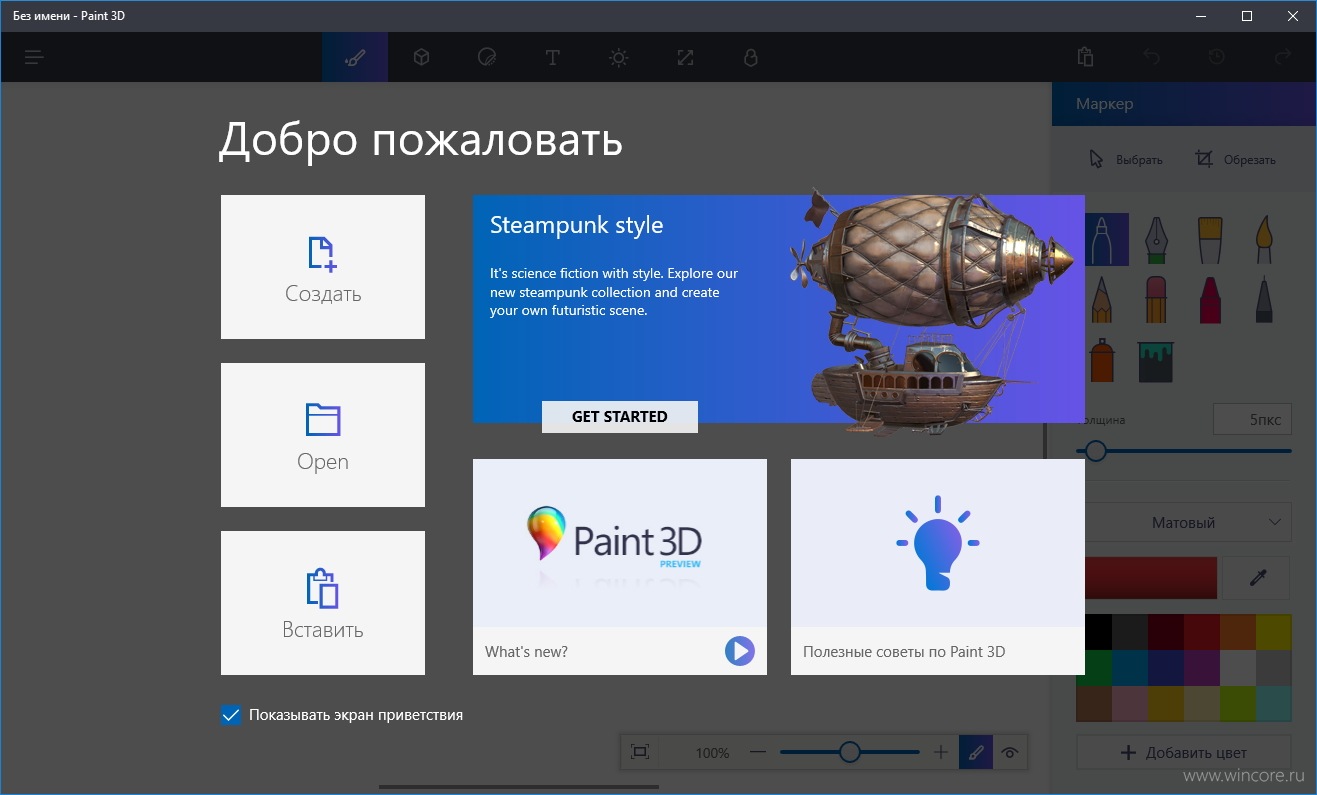The height and width of the screenshot is (795, 1317).
Task: Select the Crayon tool
Action: (1210, 300)
